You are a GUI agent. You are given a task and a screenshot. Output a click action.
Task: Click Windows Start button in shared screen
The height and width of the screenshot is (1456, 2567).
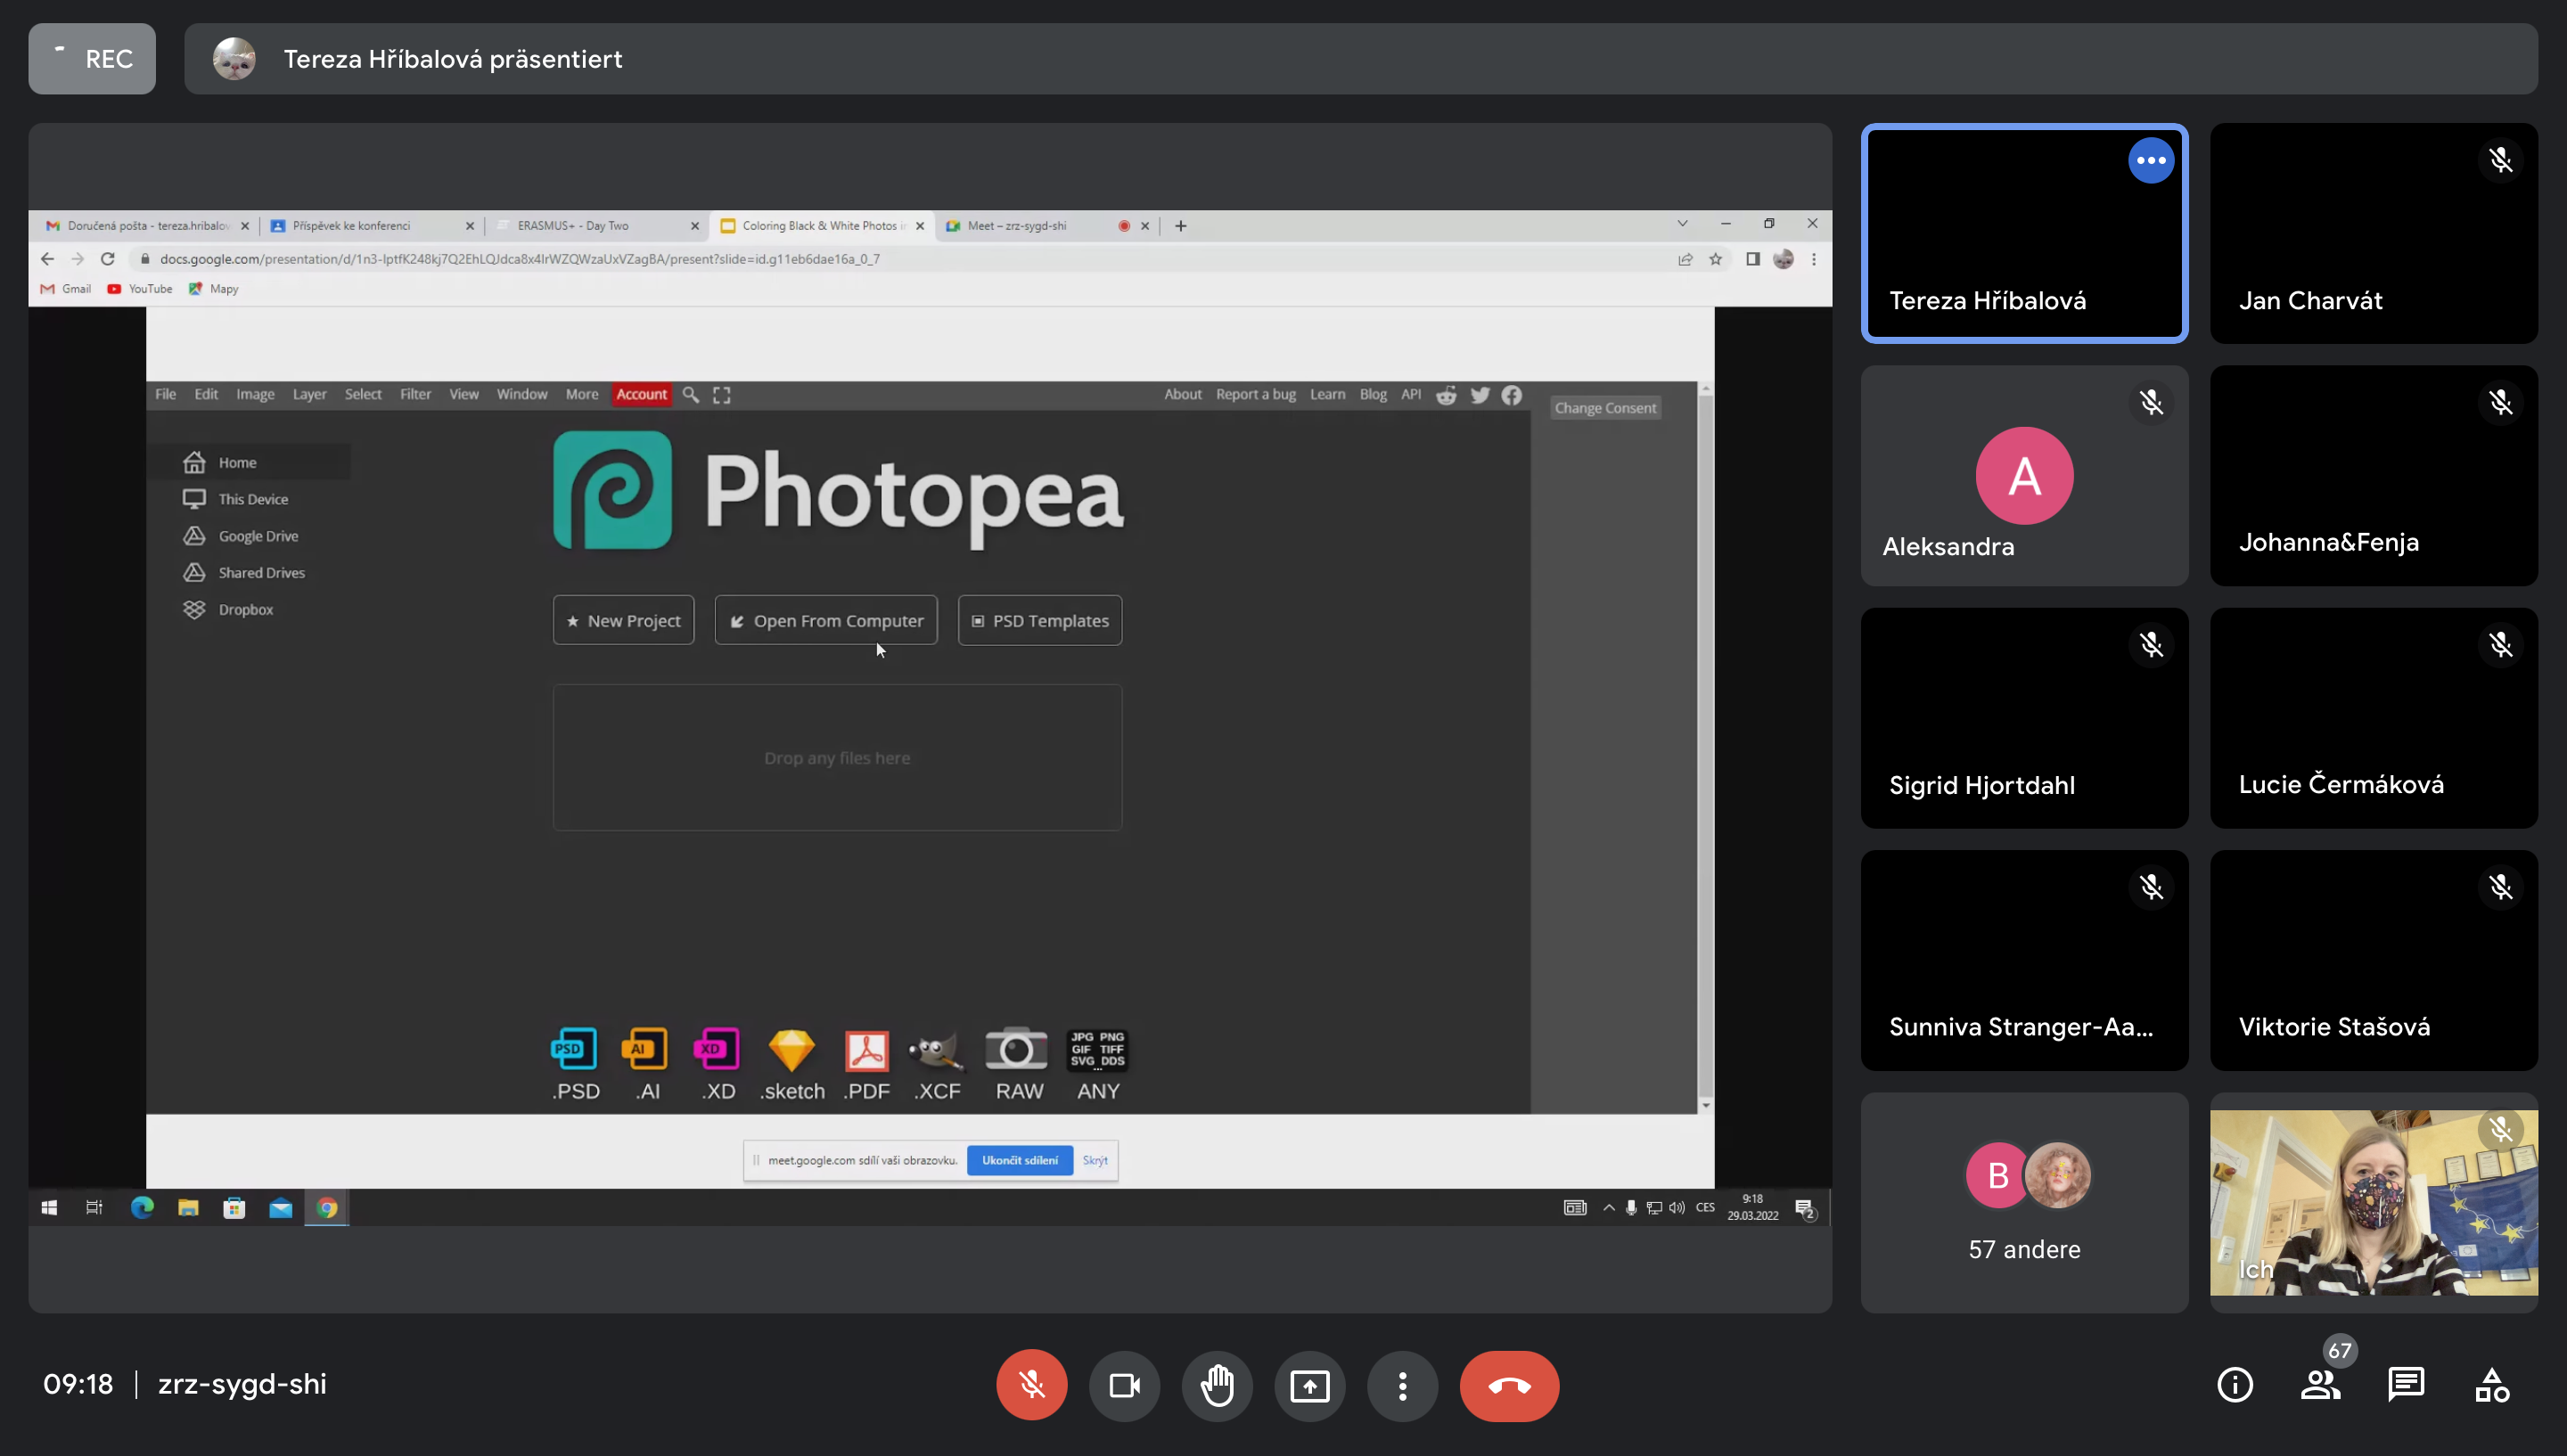pyautogui.click(x=49, y=1208)
